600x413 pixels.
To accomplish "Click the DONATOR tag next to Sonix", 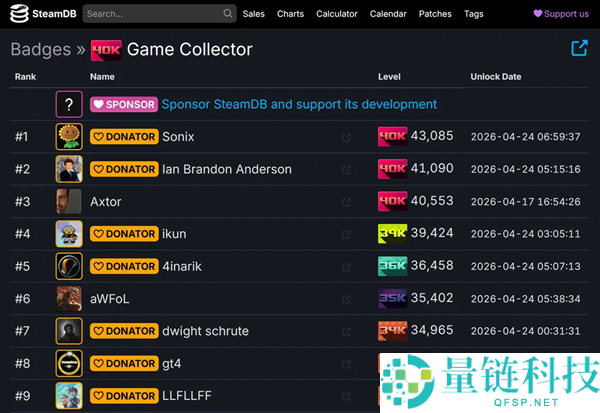I will coord(124,137).
